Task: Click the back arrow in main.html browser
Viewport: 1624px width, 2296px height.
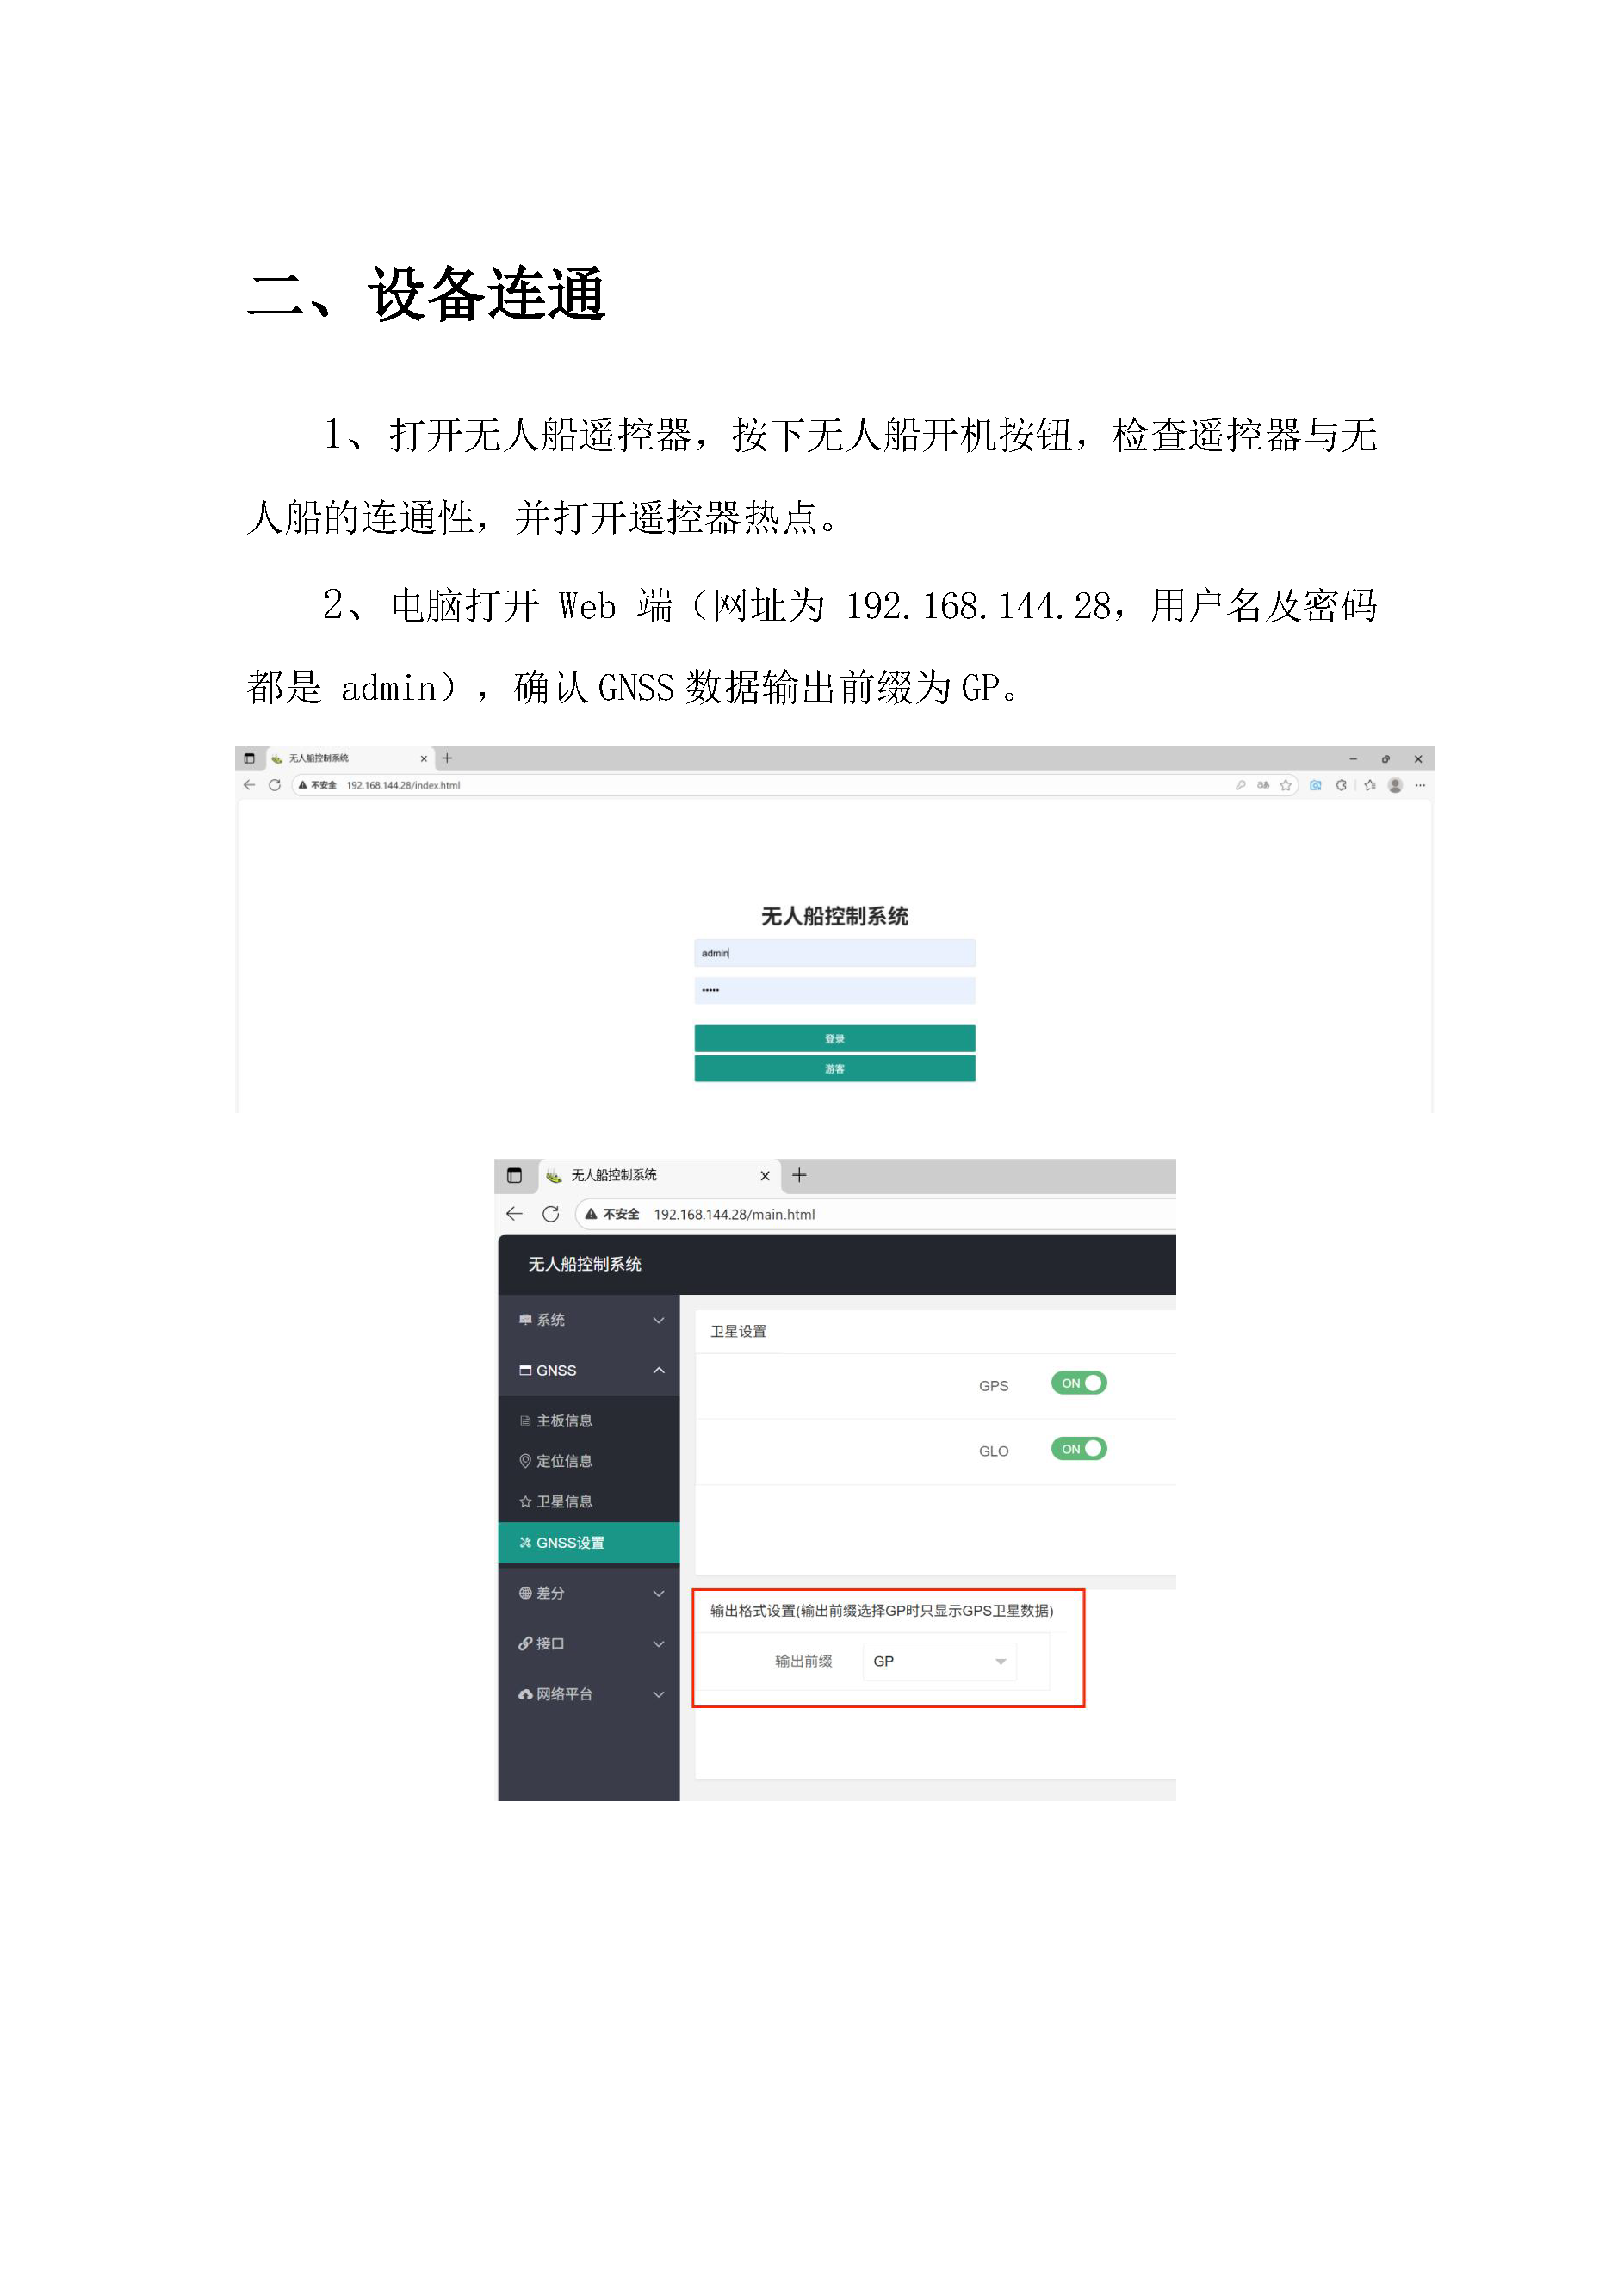Action: 514,1213
